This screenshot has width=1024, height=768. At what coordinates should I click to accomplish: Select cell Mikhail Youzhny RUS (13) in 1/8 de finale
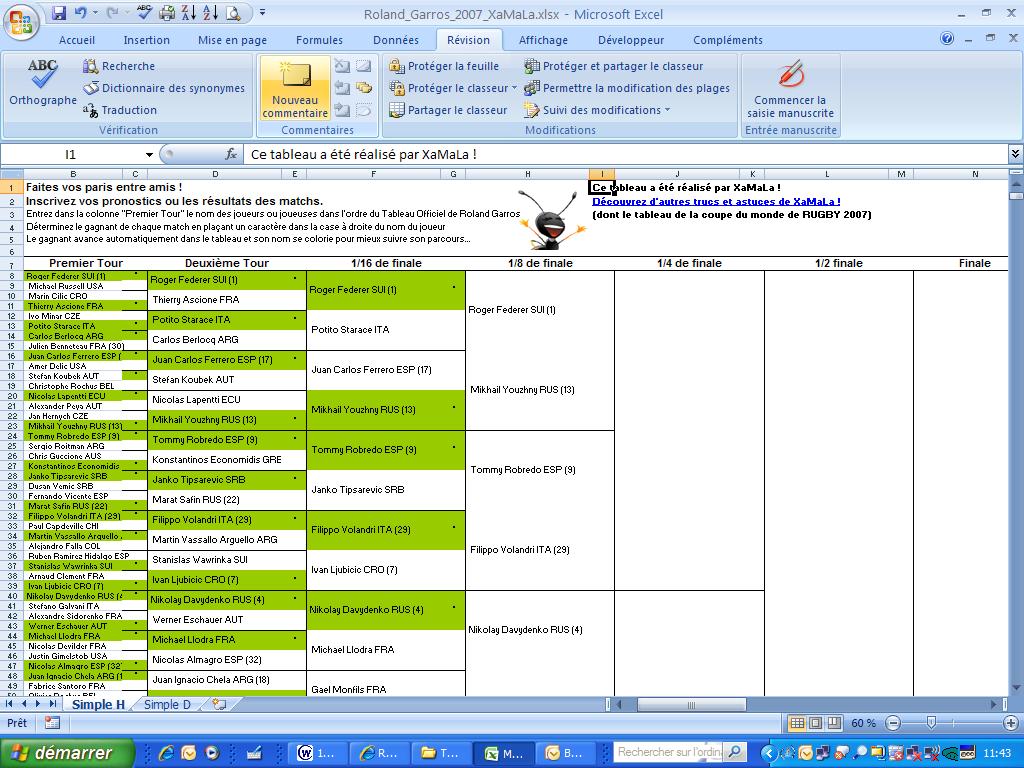tap(541, 390)
